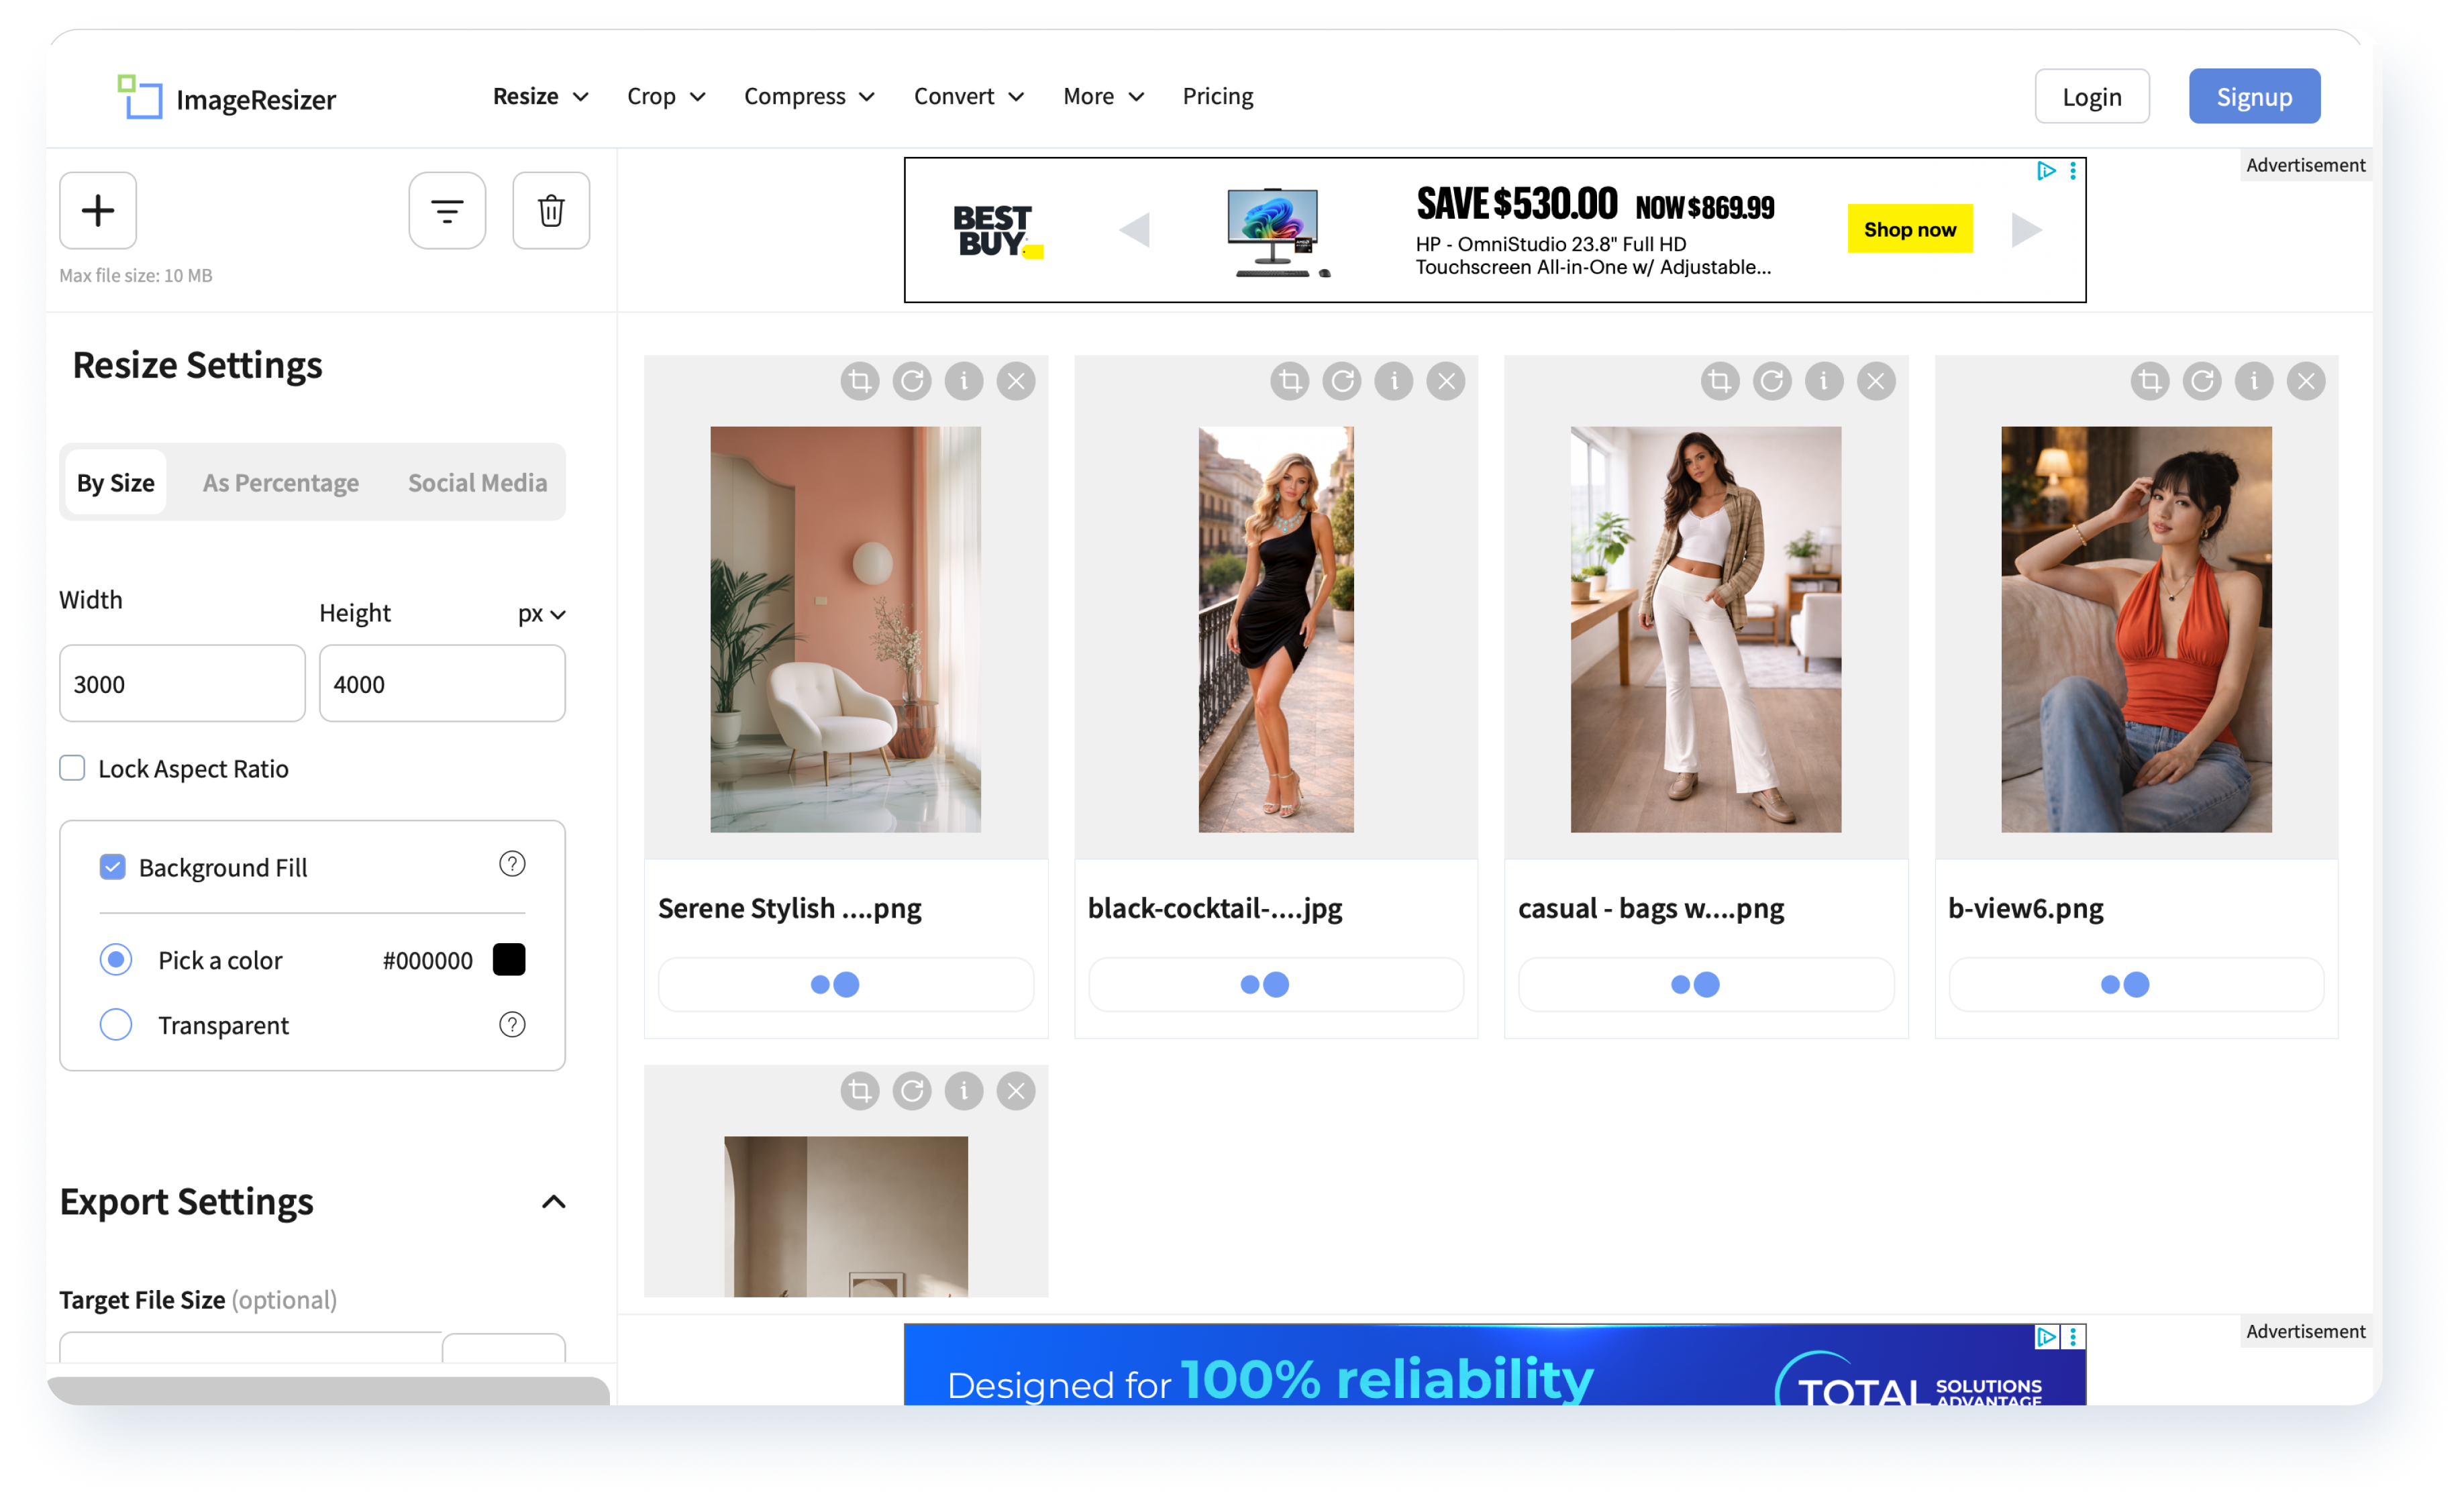Rotate the fifth image in second row
Image resolution: width=2464 pixels, height=1504 pixels.
[912, 1091]
